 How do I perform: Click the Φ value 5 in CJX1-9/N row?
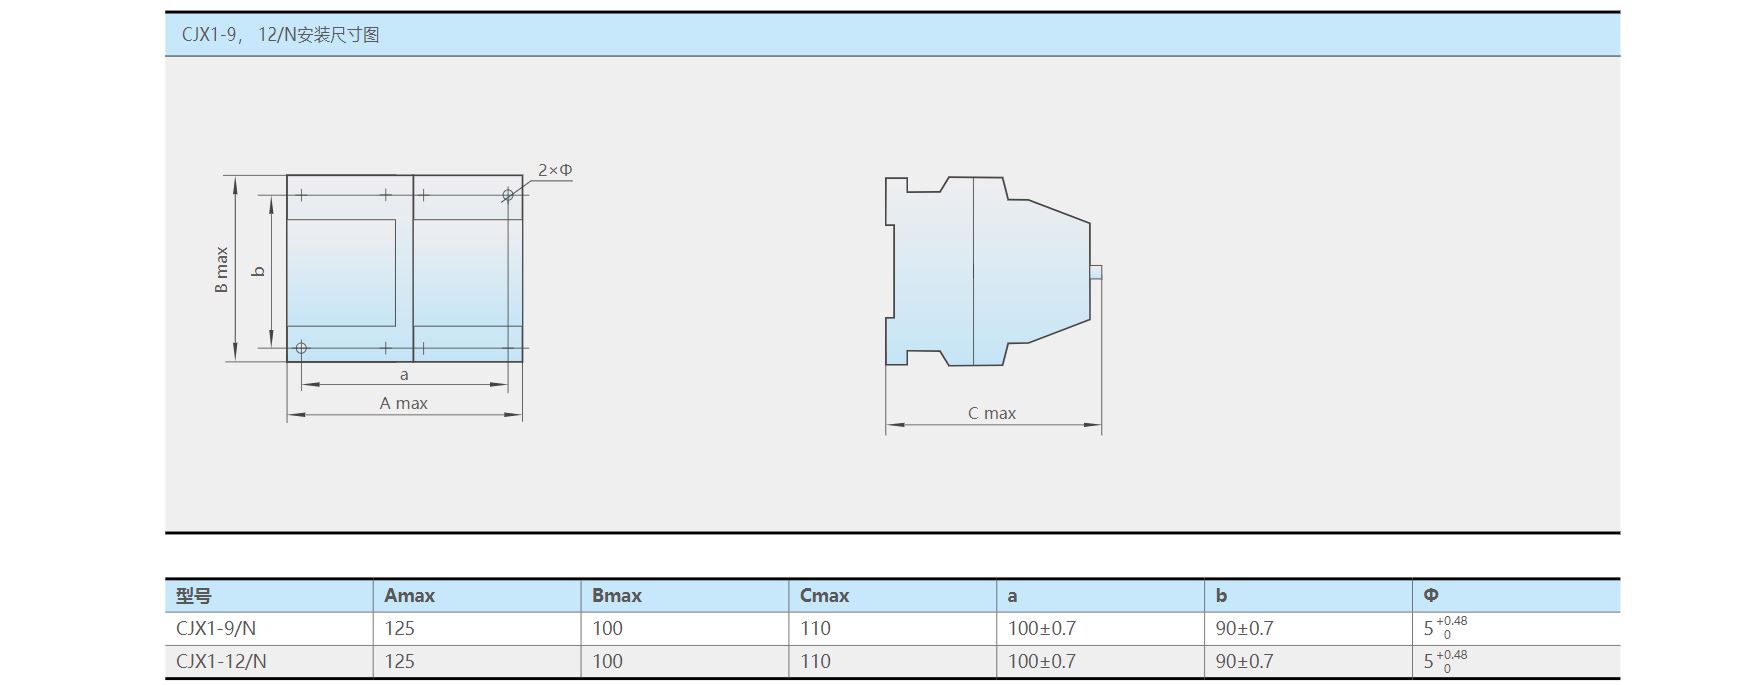(1446, 628)
